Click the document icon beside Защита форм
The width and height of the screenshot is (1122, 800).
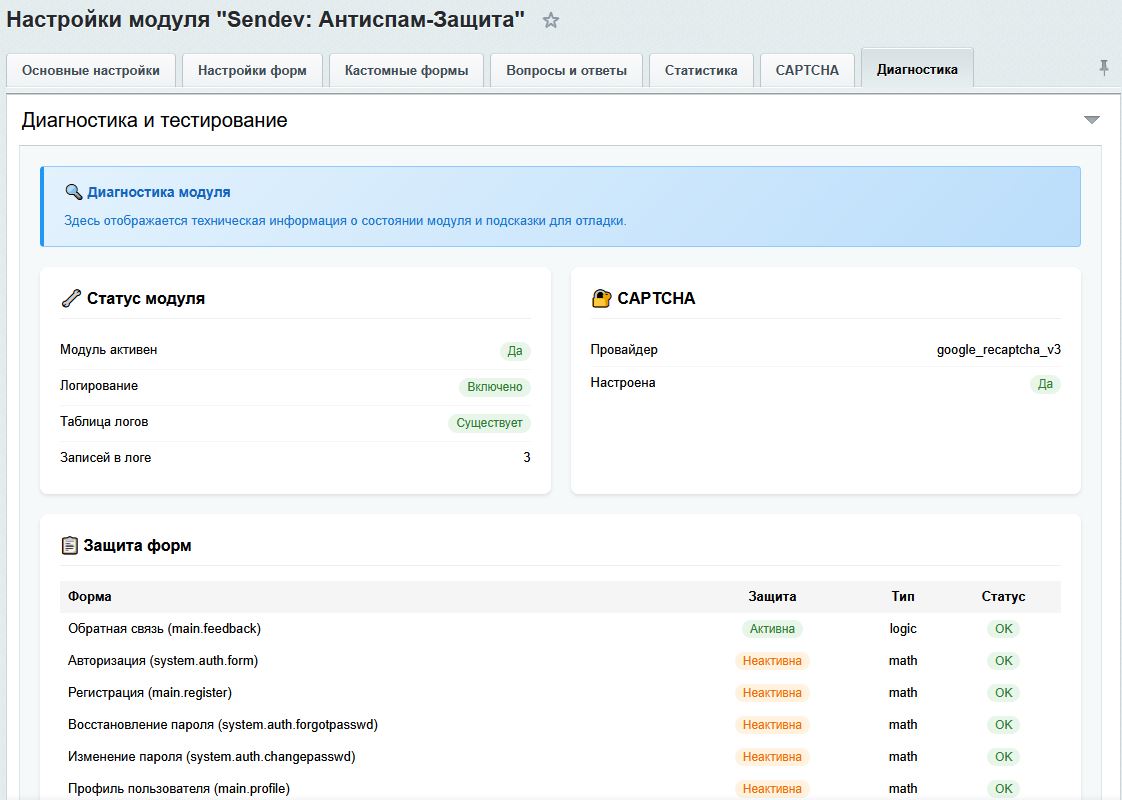pos(69,545)
